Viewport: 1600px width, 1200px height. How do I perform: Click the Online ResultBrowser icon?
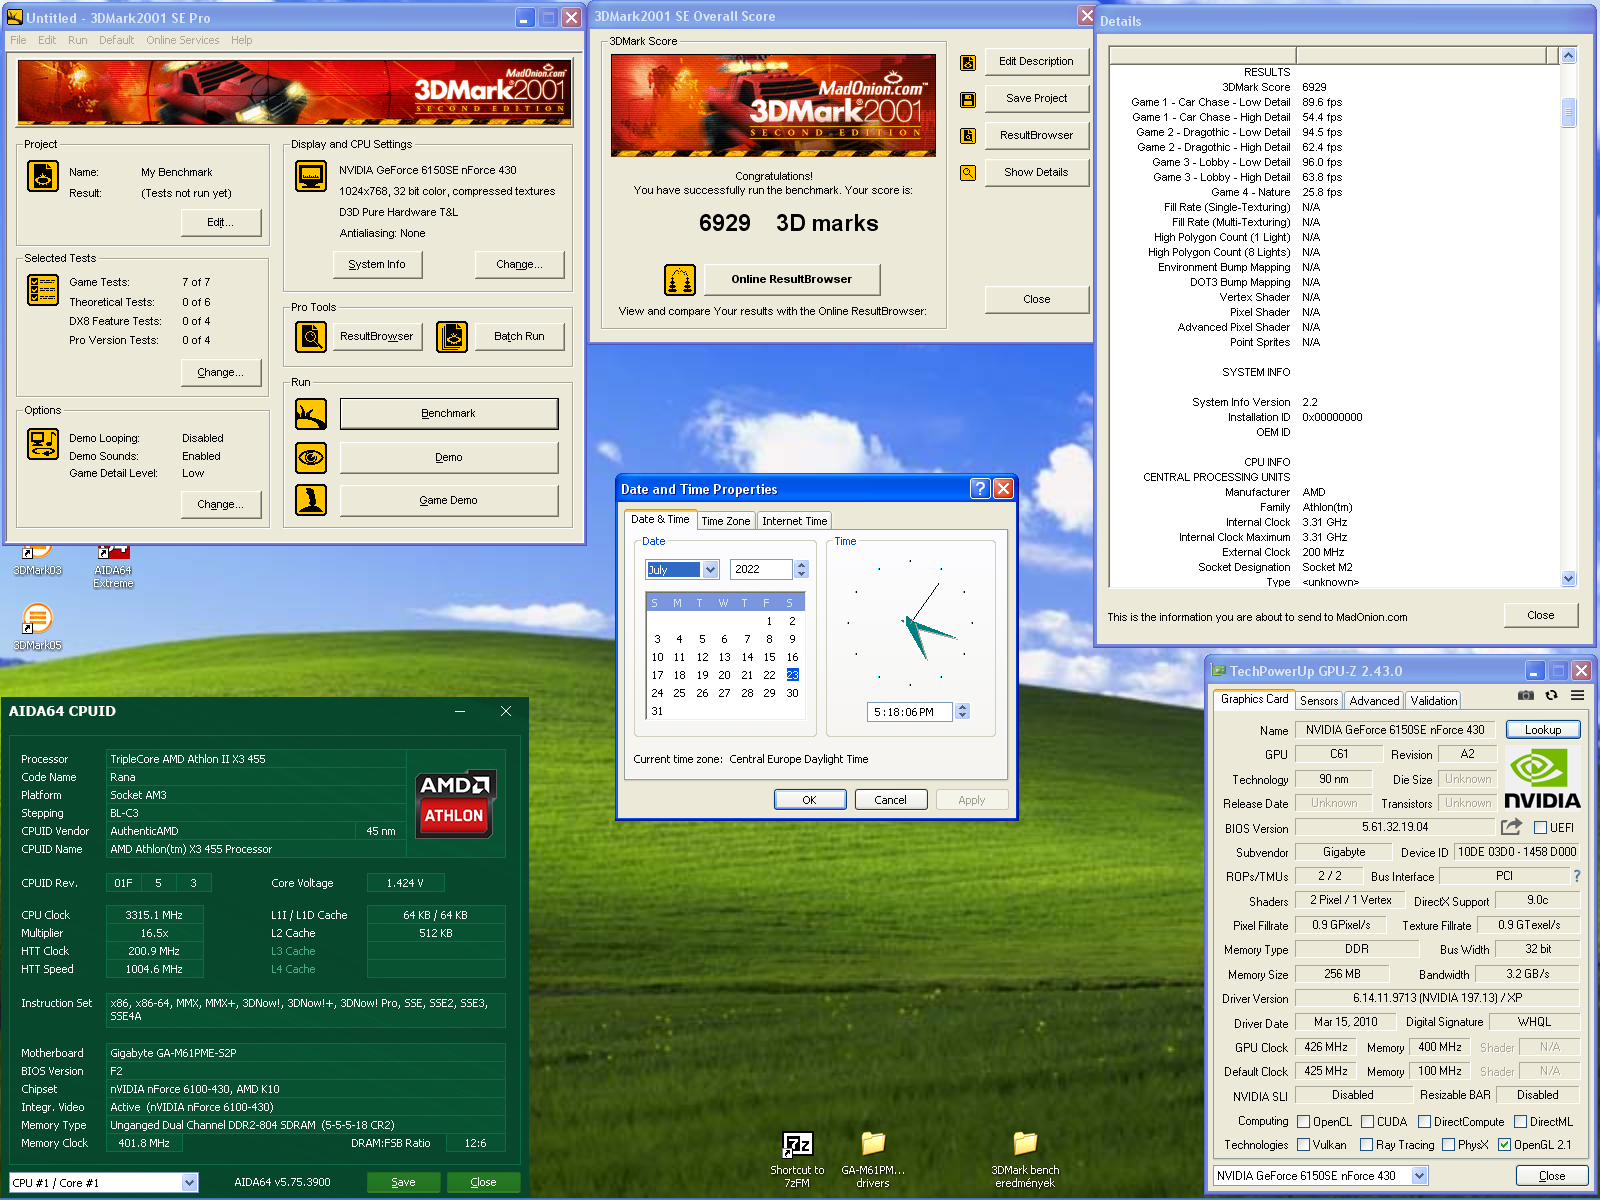(680, 280)
